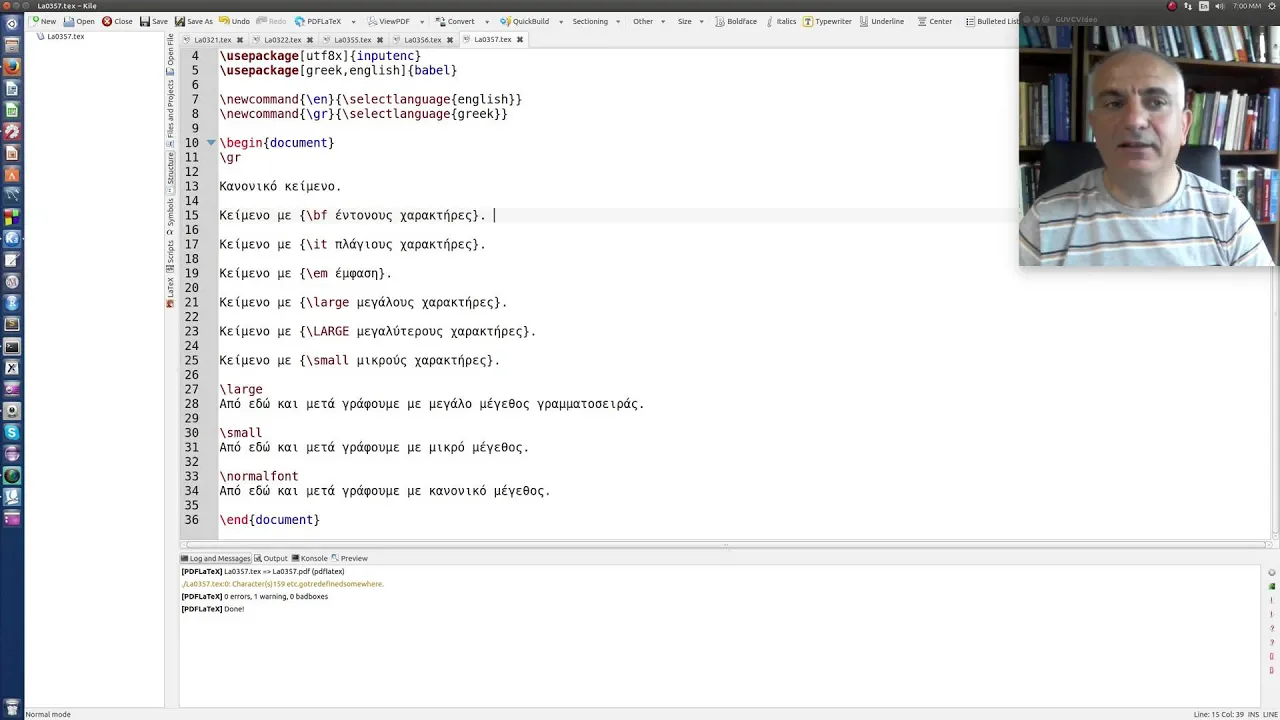Undo the last edit with Undo
This screenshot has width=1280, height=720.
click(235, 21)
